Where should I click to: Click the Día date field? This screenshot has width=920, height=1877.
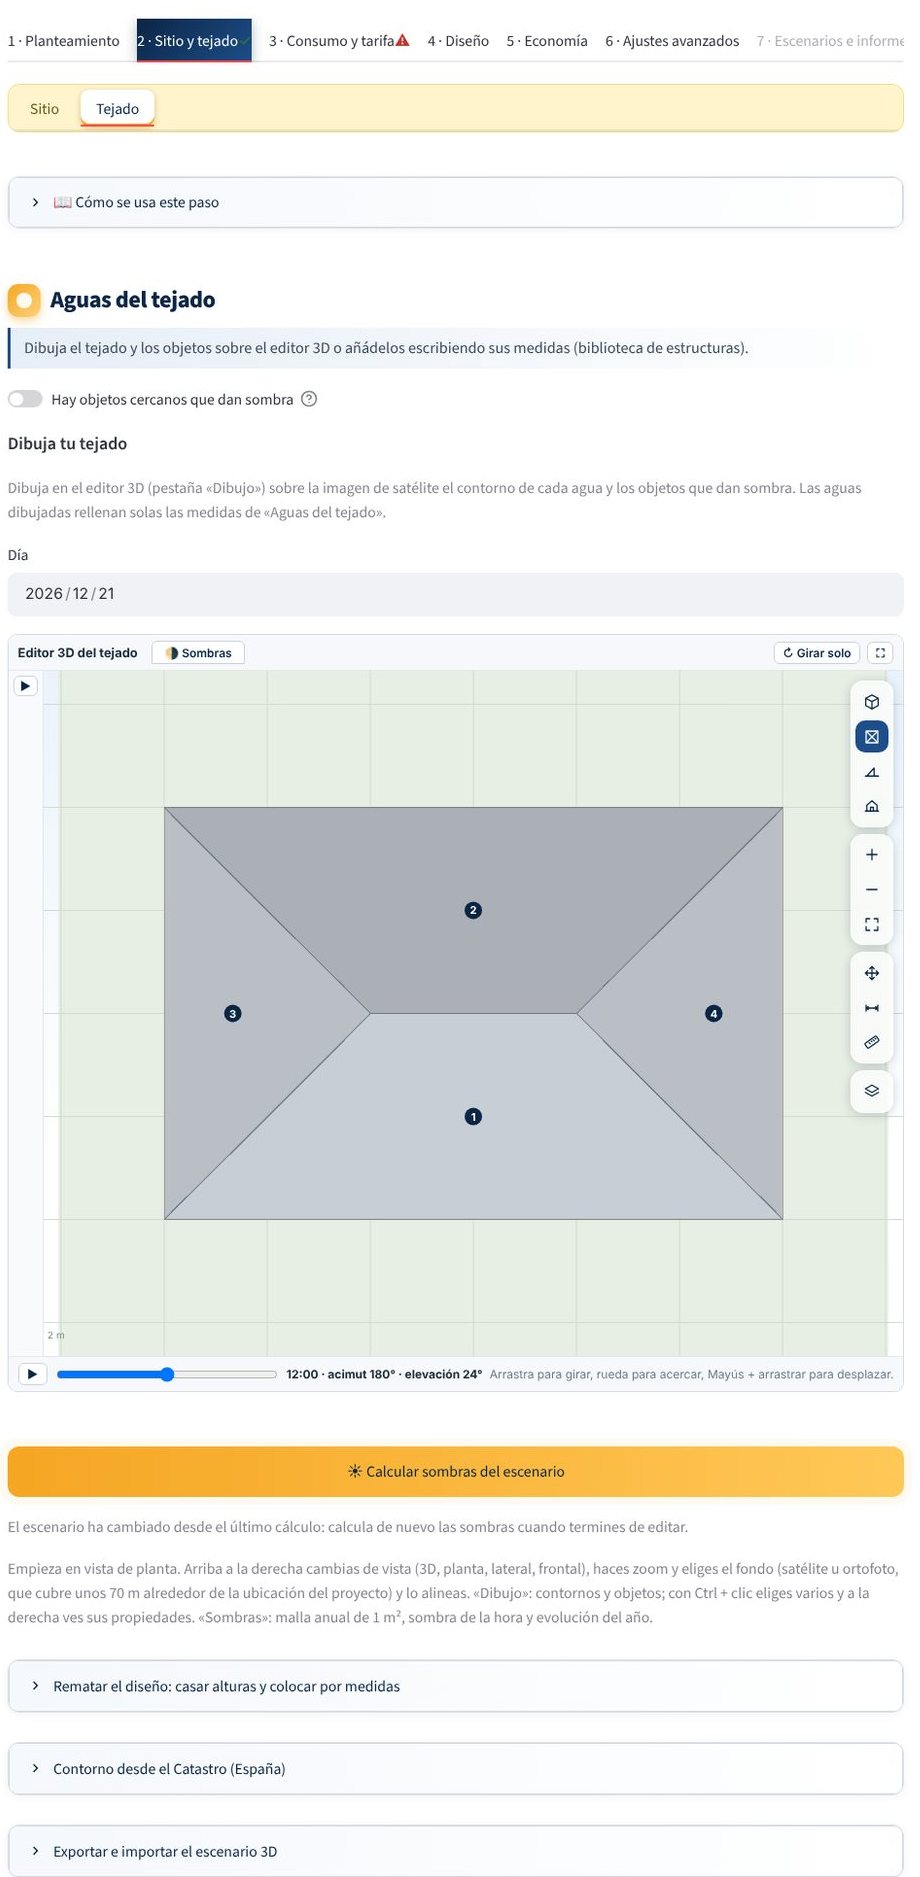[x=455, y=594]
